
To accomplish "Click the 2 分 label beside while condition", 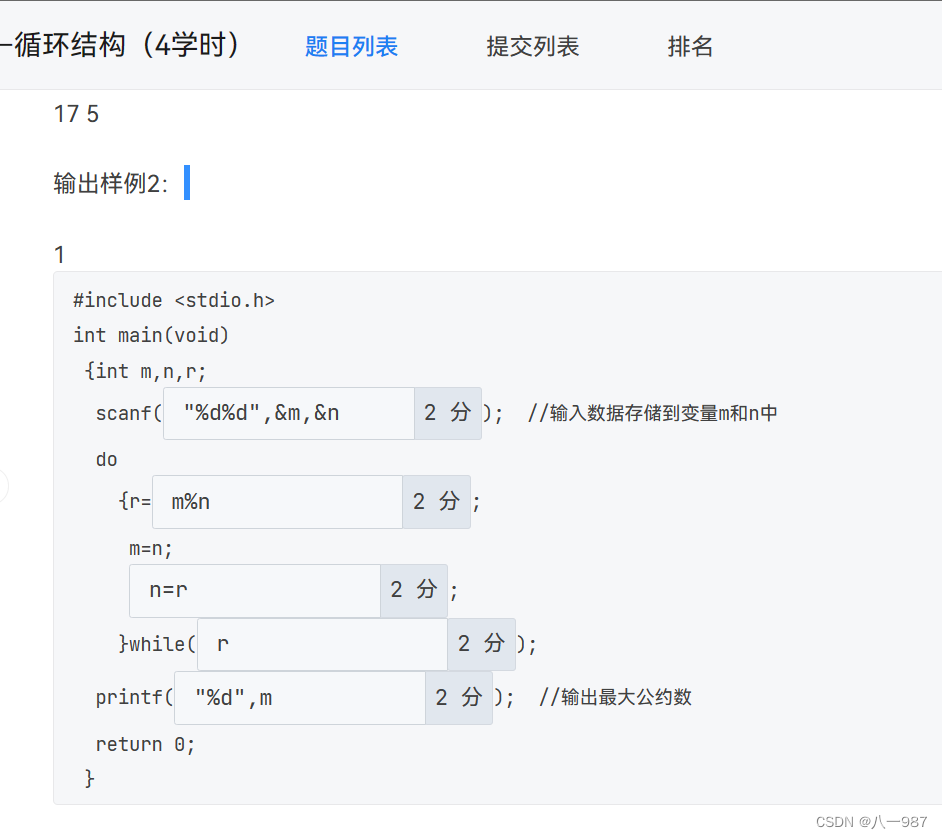I will (481, 644).
